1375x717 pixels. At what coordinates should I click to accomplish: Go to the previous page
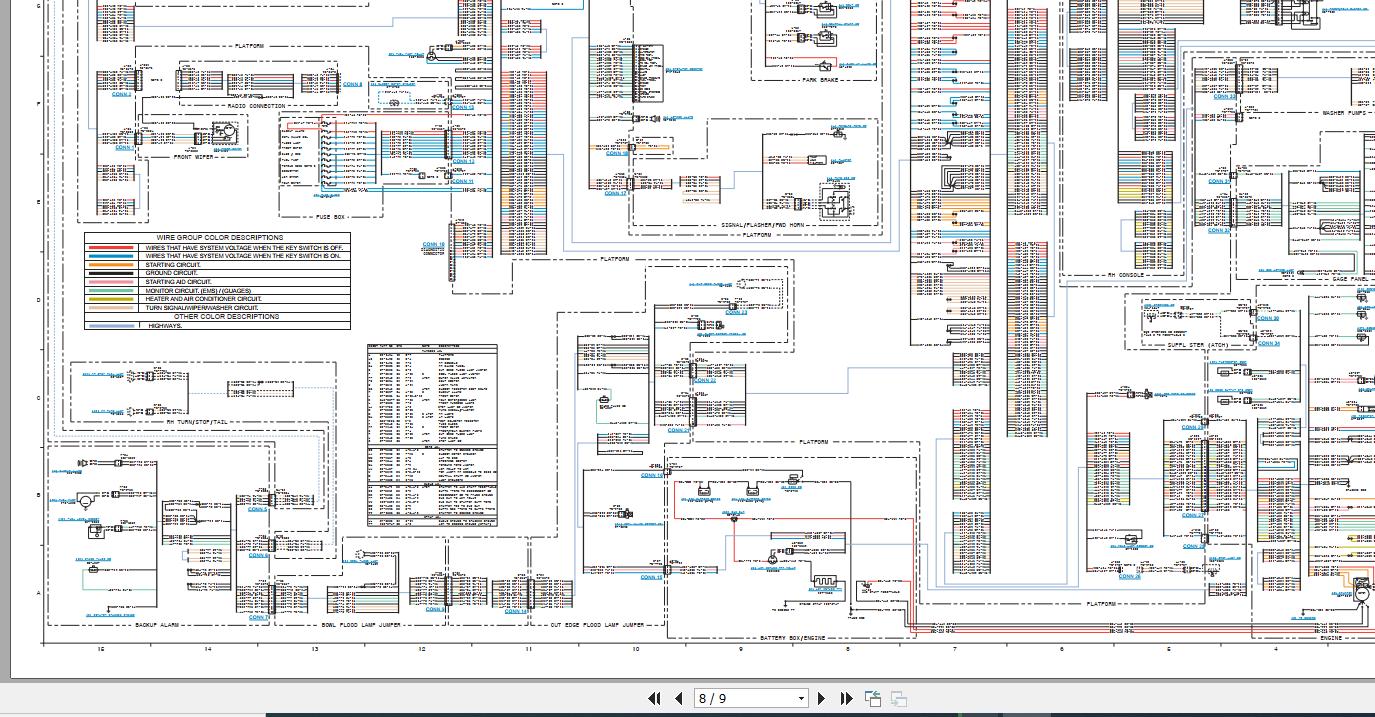click(x=678, y=699)
